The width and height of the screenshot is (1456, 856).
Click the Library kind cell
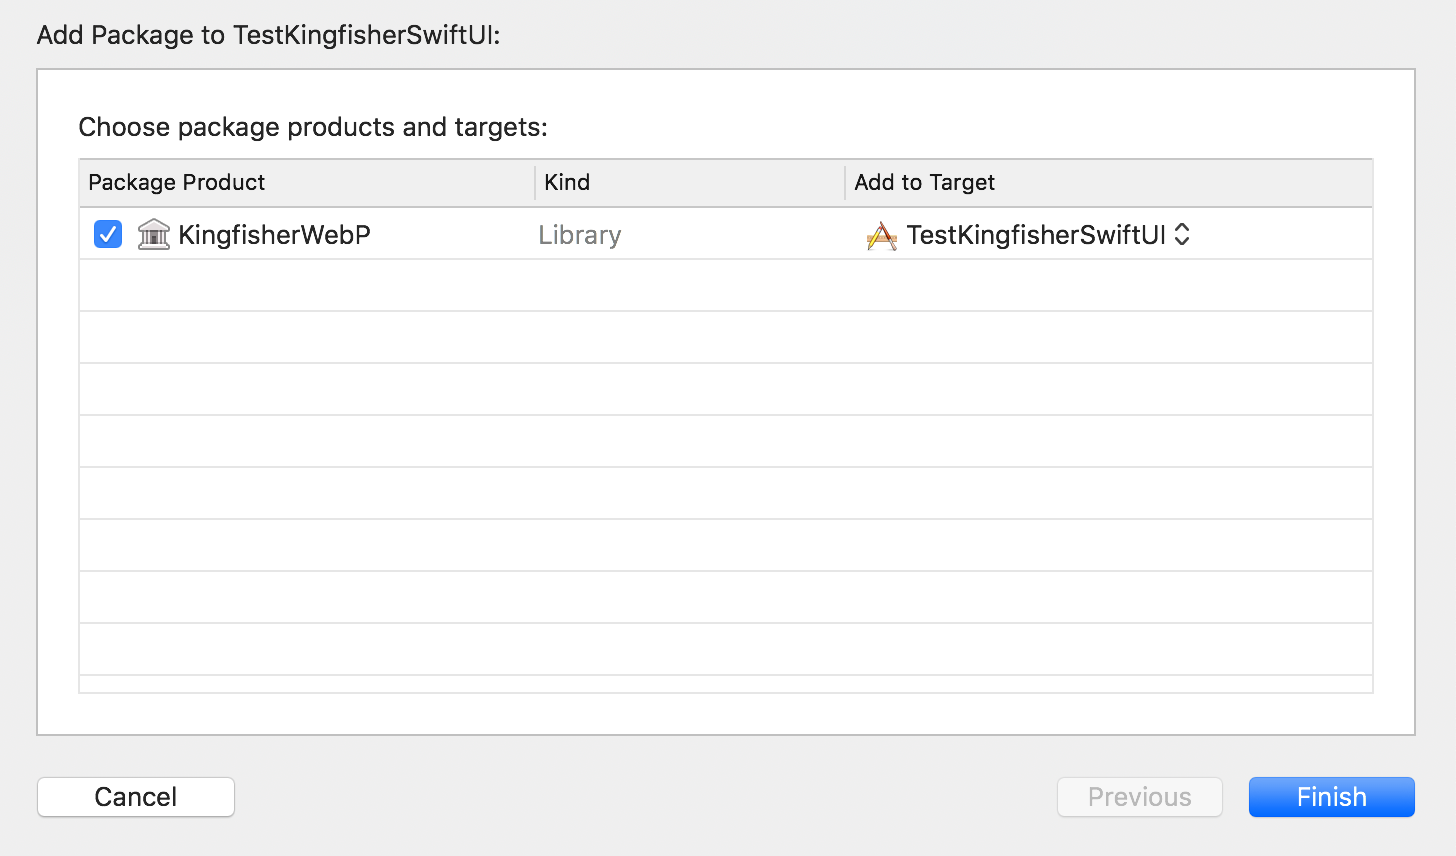click(x=580, y=235)
